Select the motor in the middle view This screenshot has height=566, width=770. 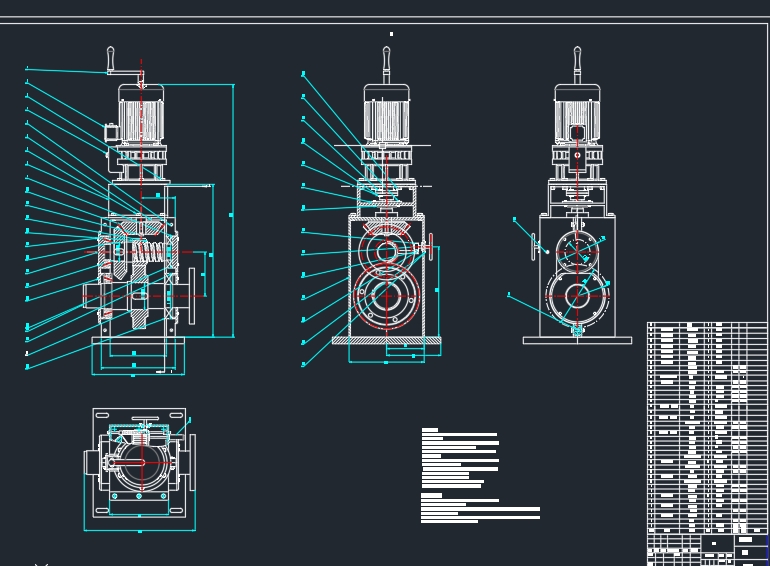click(386, 115)
